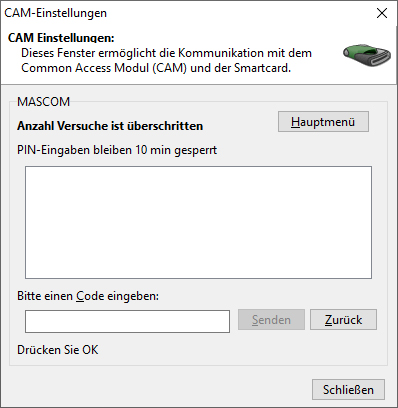
Task: Open the Hauptmenü of the CAM
Action: [323, 122]
